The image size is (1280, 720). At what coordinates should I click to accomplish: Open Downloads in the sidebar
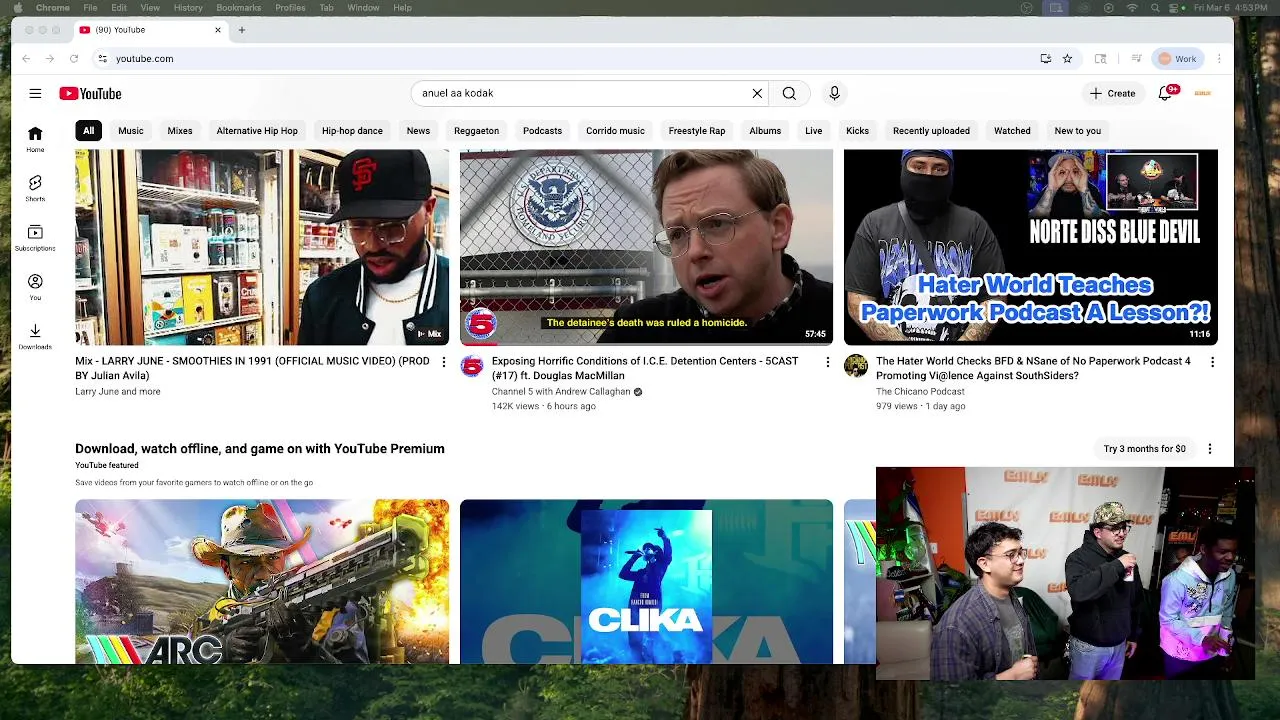(x=35, y=336)
